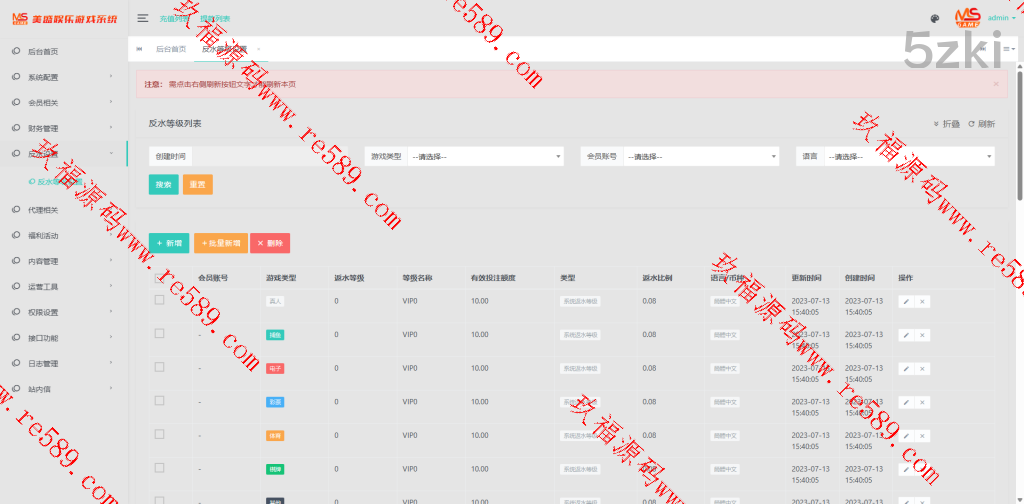Check the third table row checkbox
The height and width of the screenshot is (504, 1024).
coord(159,368)
